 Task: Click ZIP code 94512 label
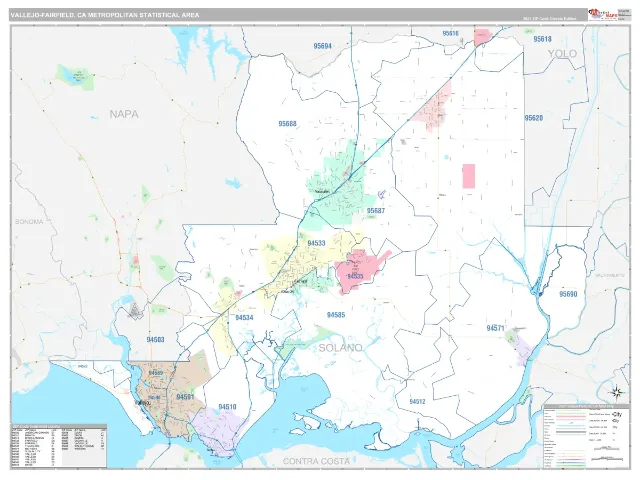click(417, 402)
